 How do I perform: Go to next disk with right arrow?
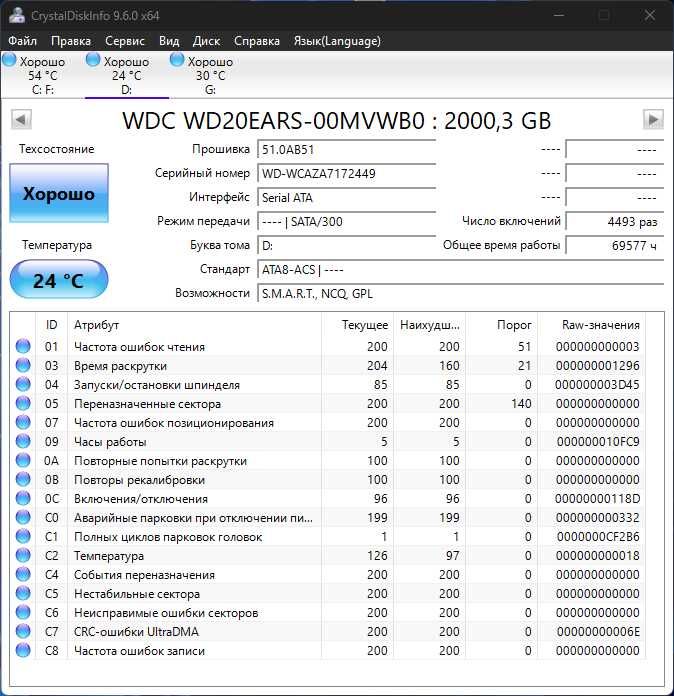[653, 119]
